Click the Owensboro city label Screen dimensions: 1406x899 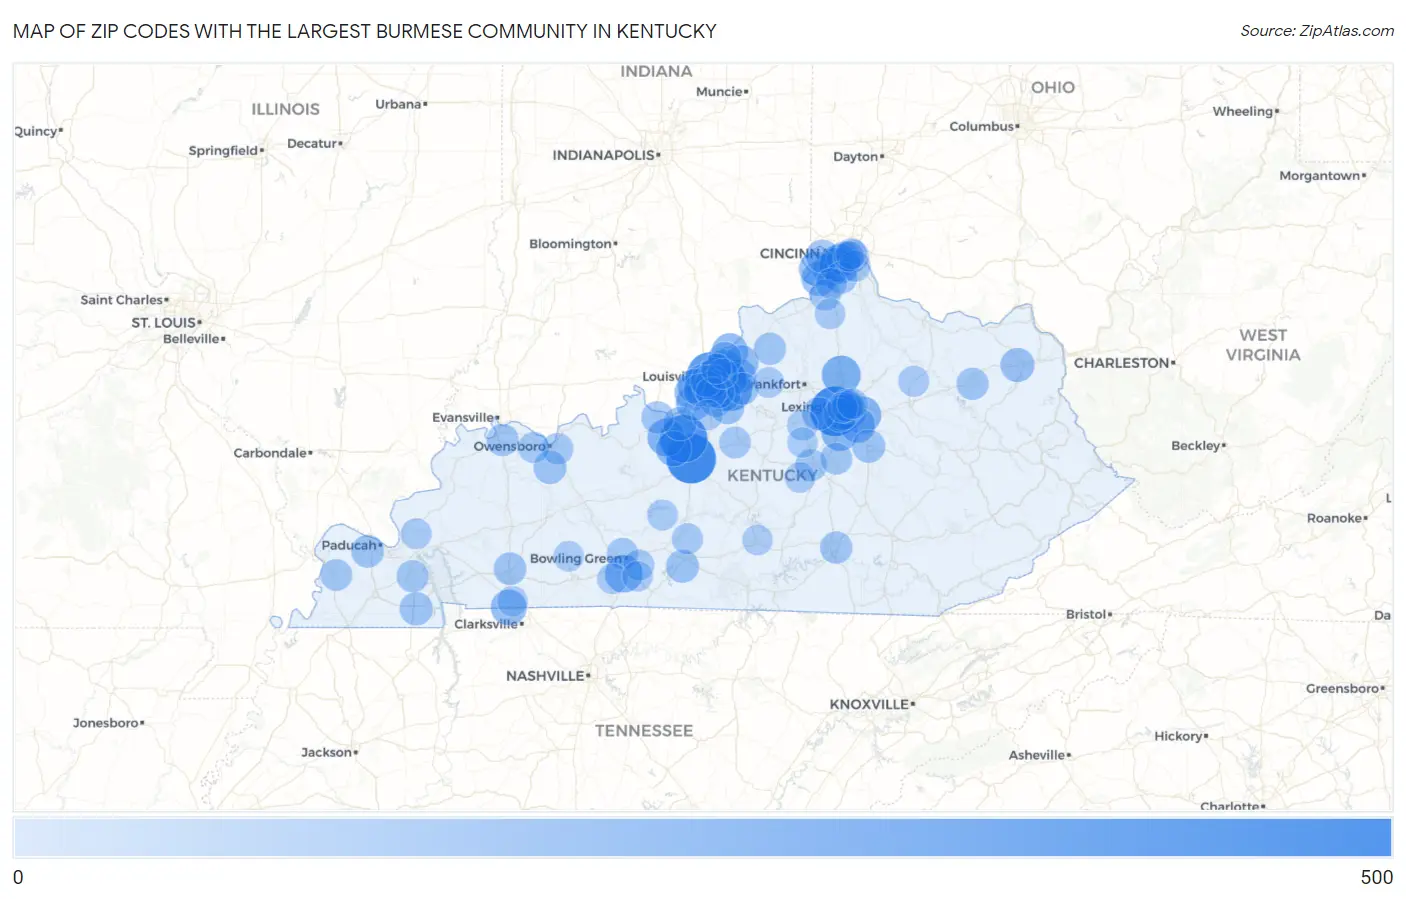point(510,446)
